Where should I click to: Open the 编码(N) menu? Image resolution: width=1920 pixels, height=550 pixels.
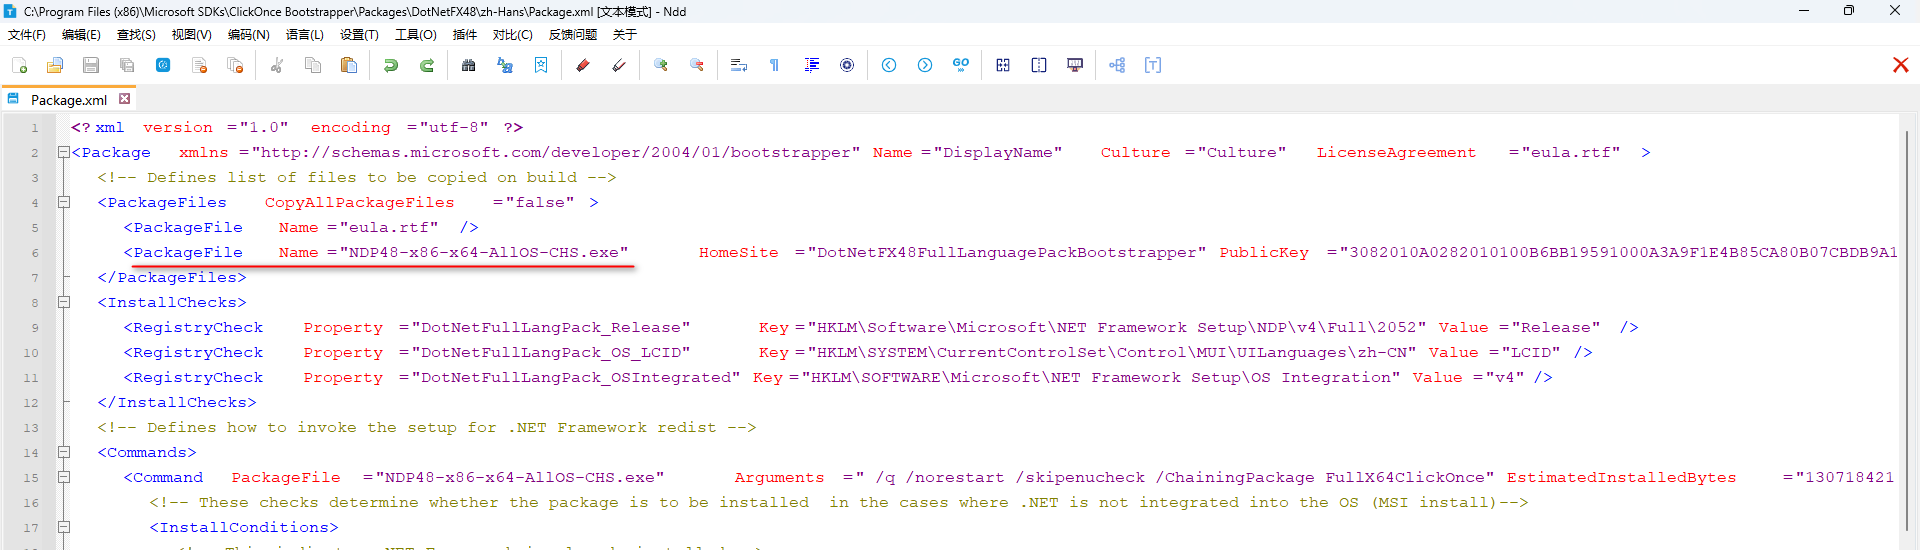coord(248,35)
